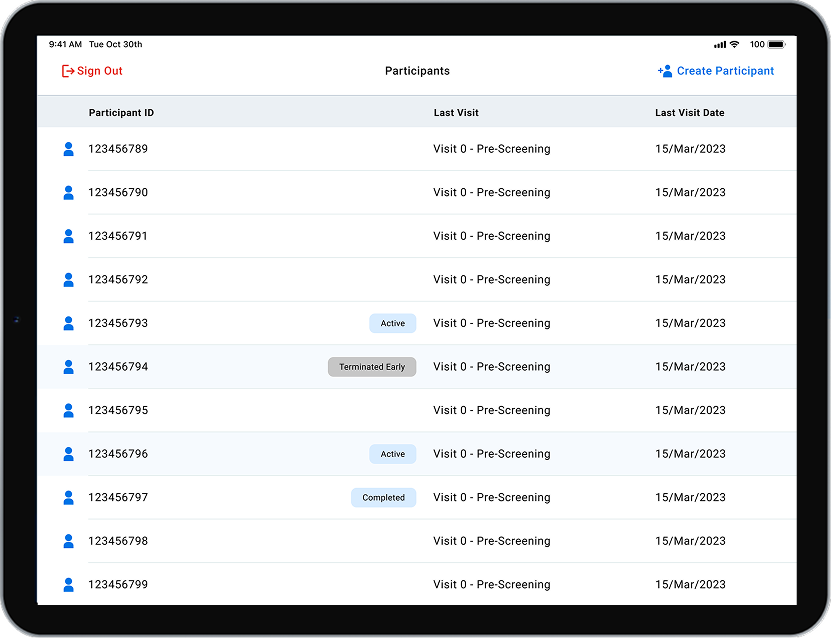This screenshot has width=835, height=640.
Task: Click person icon for participant 123456794
Action: point(69,368)
